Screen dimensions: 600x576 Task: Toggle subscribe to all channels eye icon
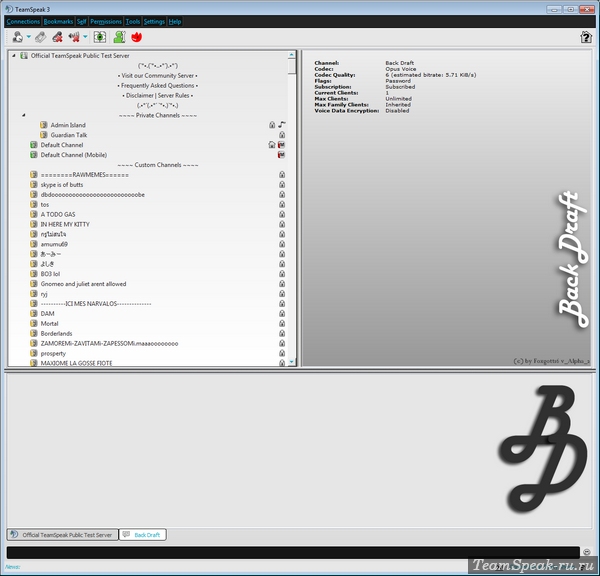pyautogui.click(x=100, y=37)
